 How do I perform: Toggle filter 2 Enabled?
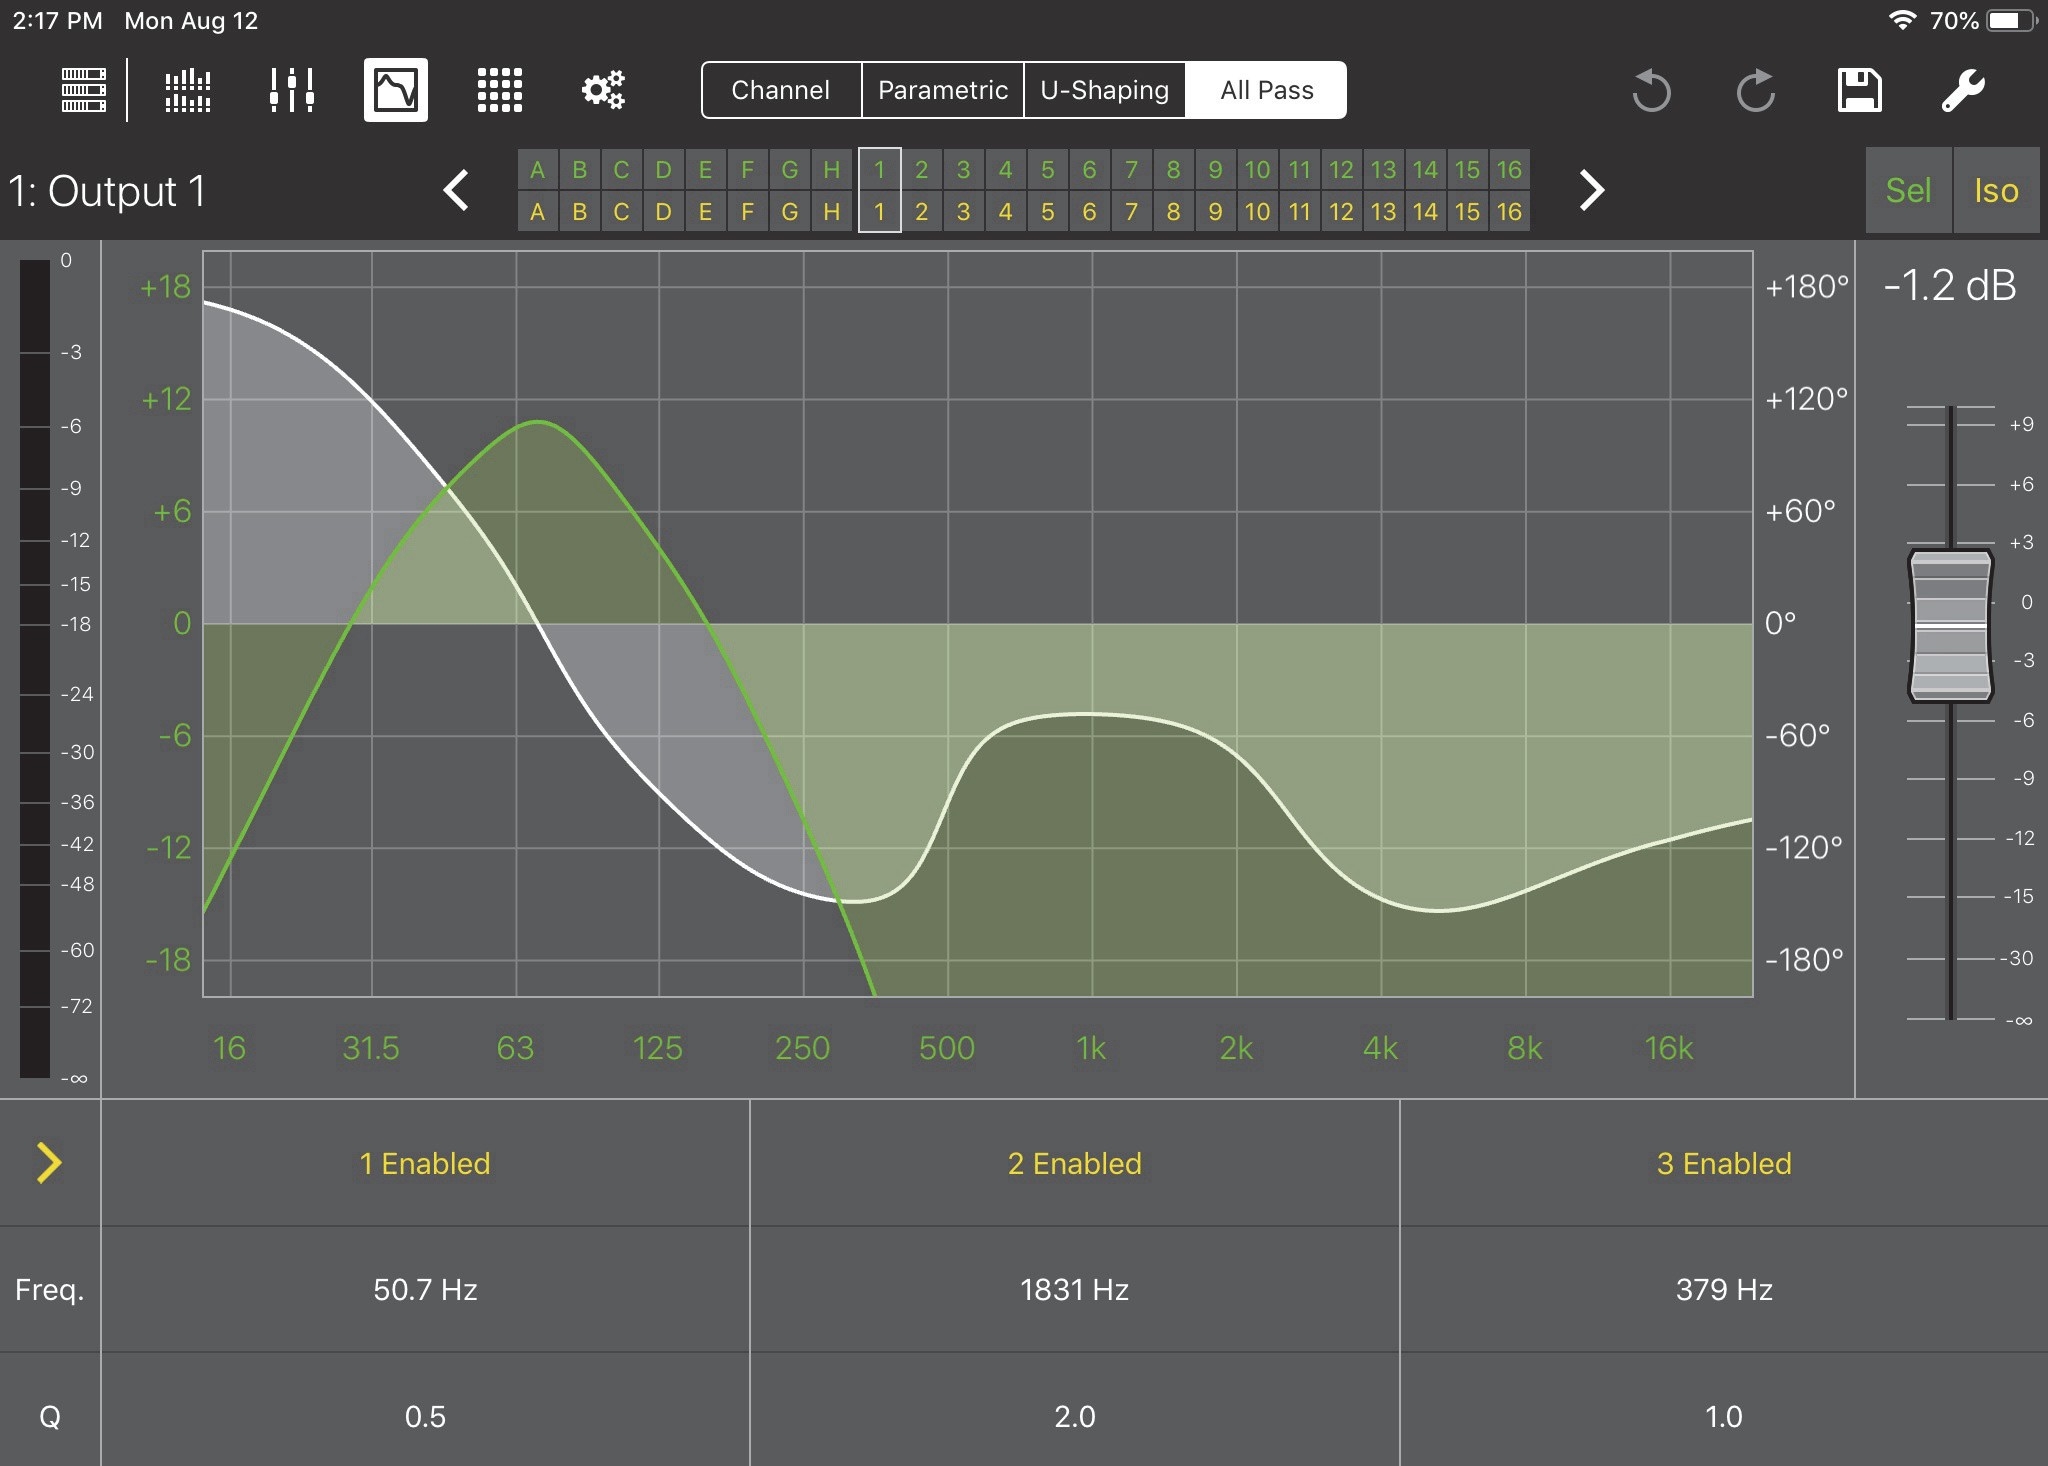tap(1074, 1163)
